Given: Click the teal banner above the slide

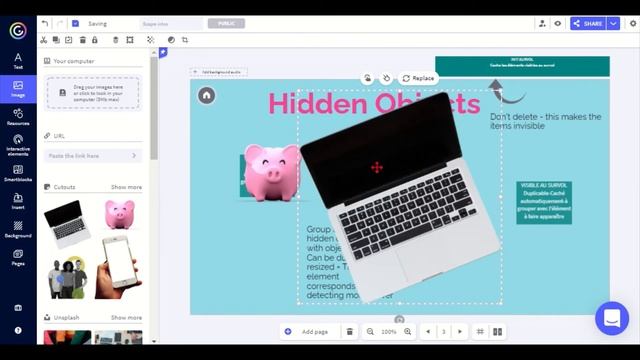Looking at the screenshot, I should point(522,66).
